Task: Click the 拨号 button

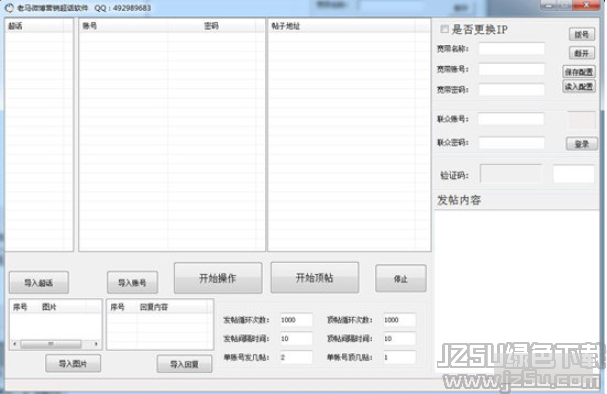Action: point(581,34)
